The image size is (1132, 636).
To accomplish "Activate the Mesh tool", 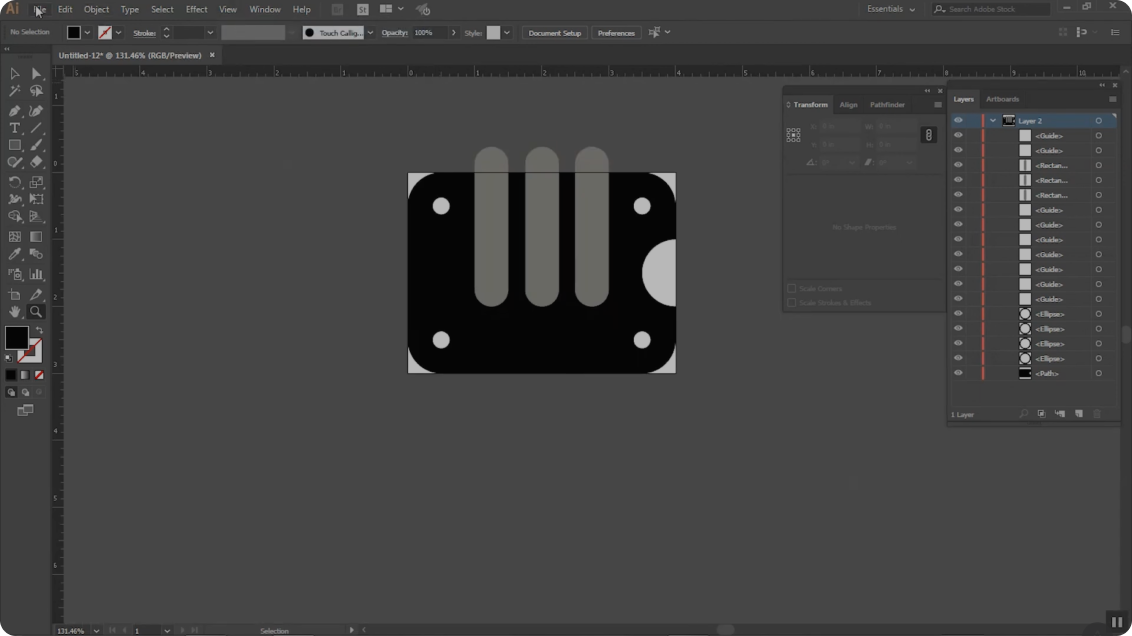I will pyautogui.click(x=15, y=236).
